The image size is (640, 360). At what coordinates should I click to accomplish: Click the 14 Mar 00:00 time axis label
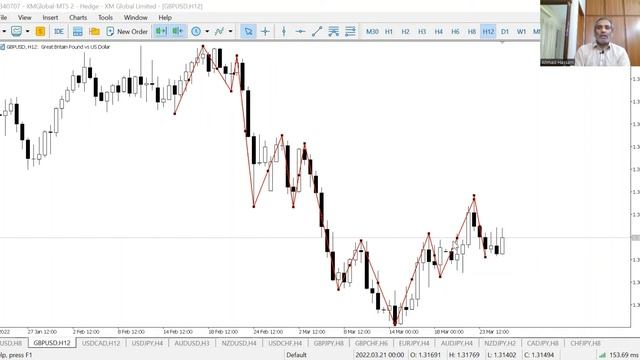click(x=404, y=332)
